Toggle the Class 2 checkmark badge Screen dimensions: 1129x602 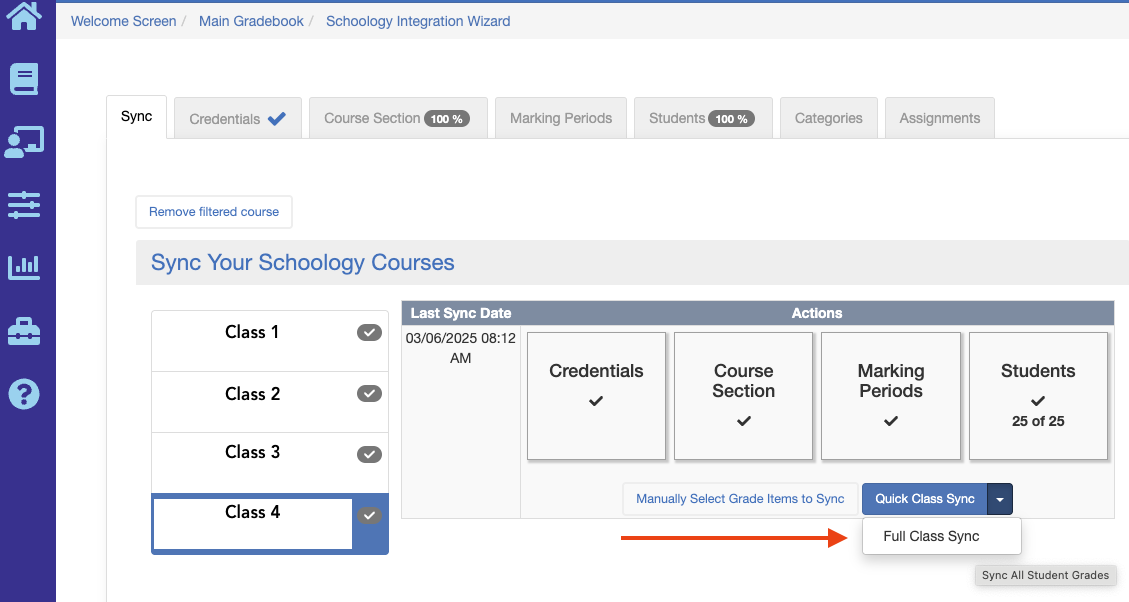(x=370, y=394)
